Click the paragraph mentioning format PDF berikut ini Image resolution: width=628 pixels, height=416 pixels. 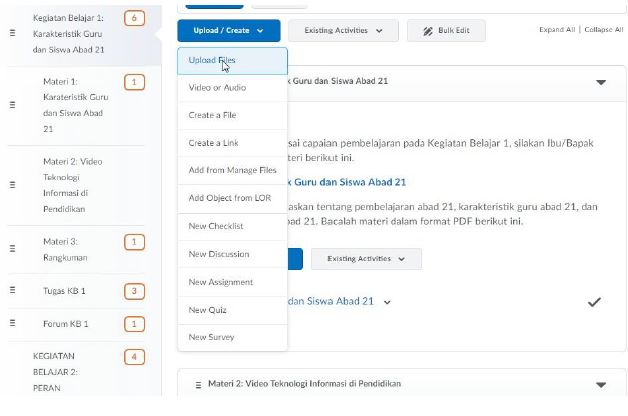click(x=443, y=214)
